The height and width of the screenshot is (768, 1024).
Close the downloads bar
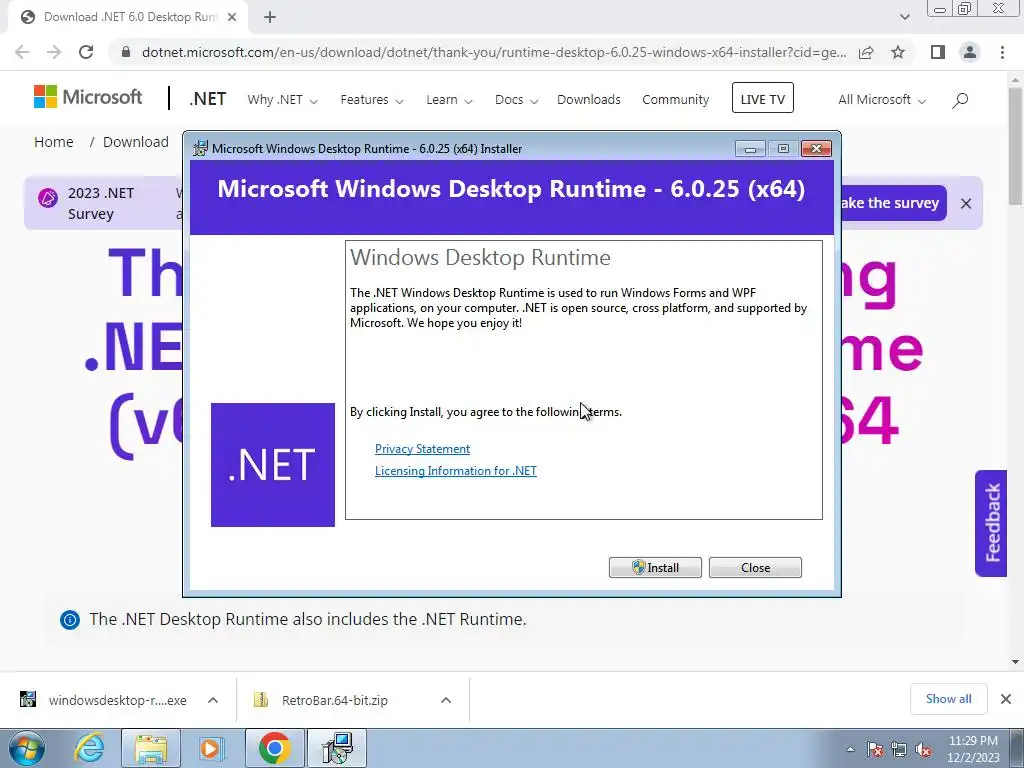[1006, 699]
